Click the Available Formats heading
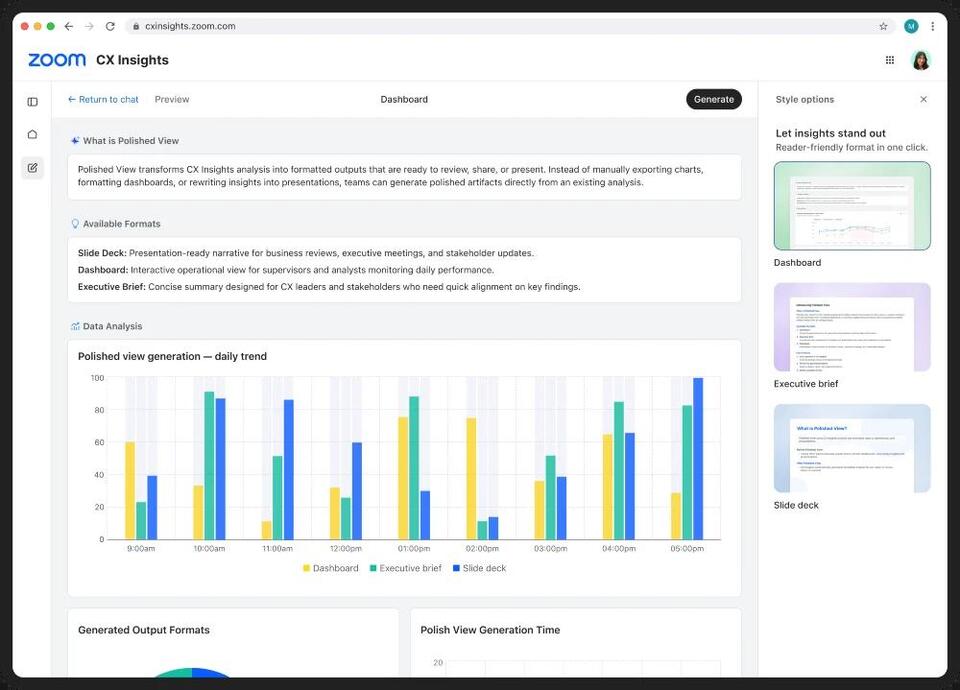960x690 pixels. coord(122,224)
